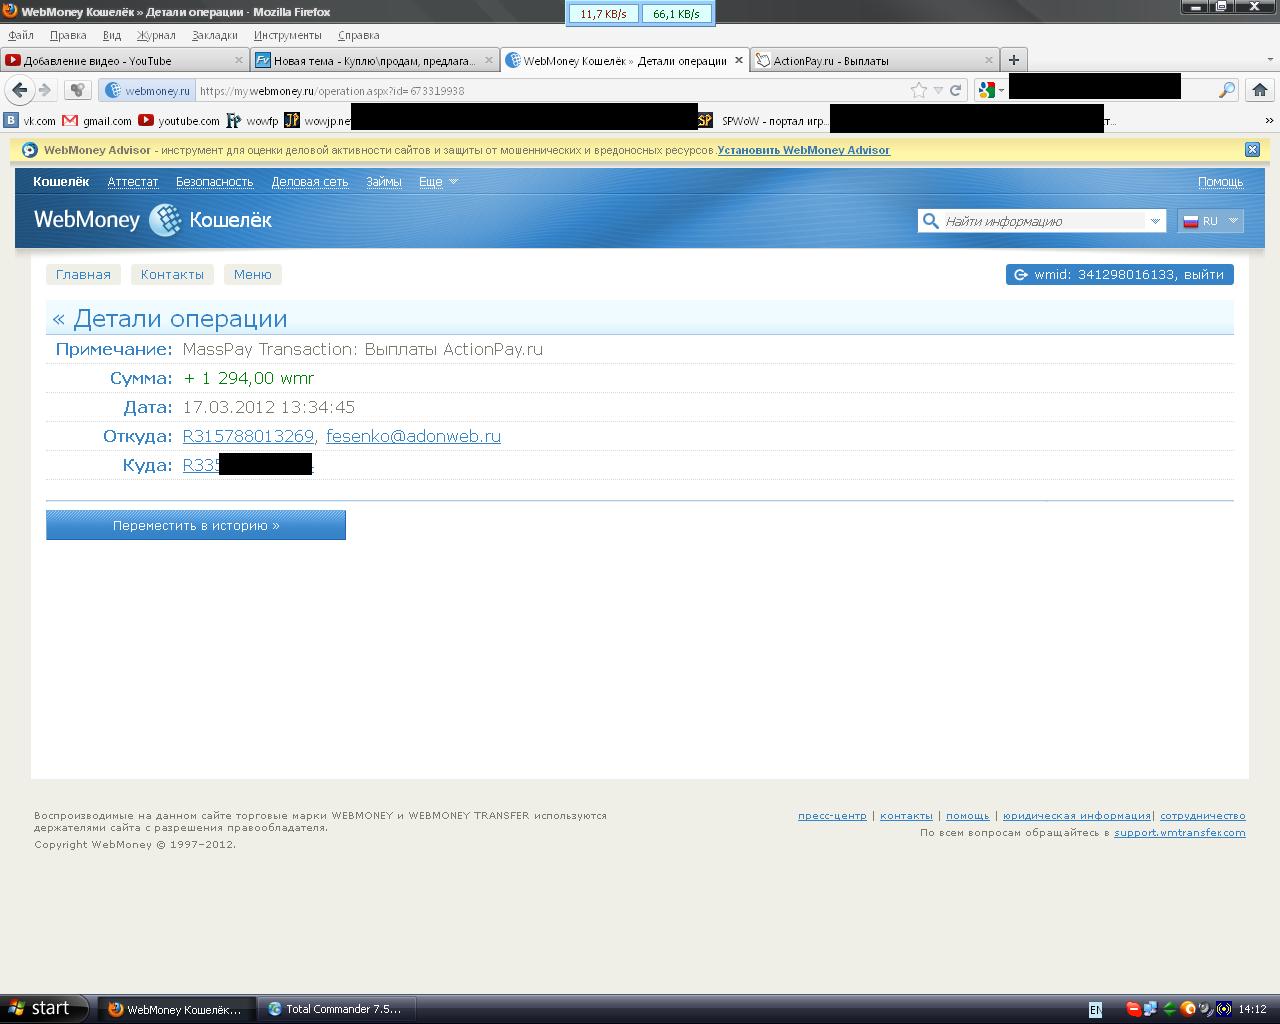Open the Правка menu
Image resolution: width=1280 pixels, height=1024 pixels.
click(x=68, y=35)
